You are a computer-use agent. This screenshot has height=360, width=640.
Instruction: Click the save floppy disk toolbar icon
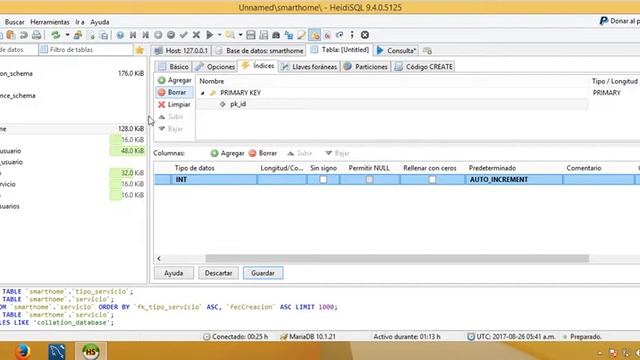click(x=251, y=35)
